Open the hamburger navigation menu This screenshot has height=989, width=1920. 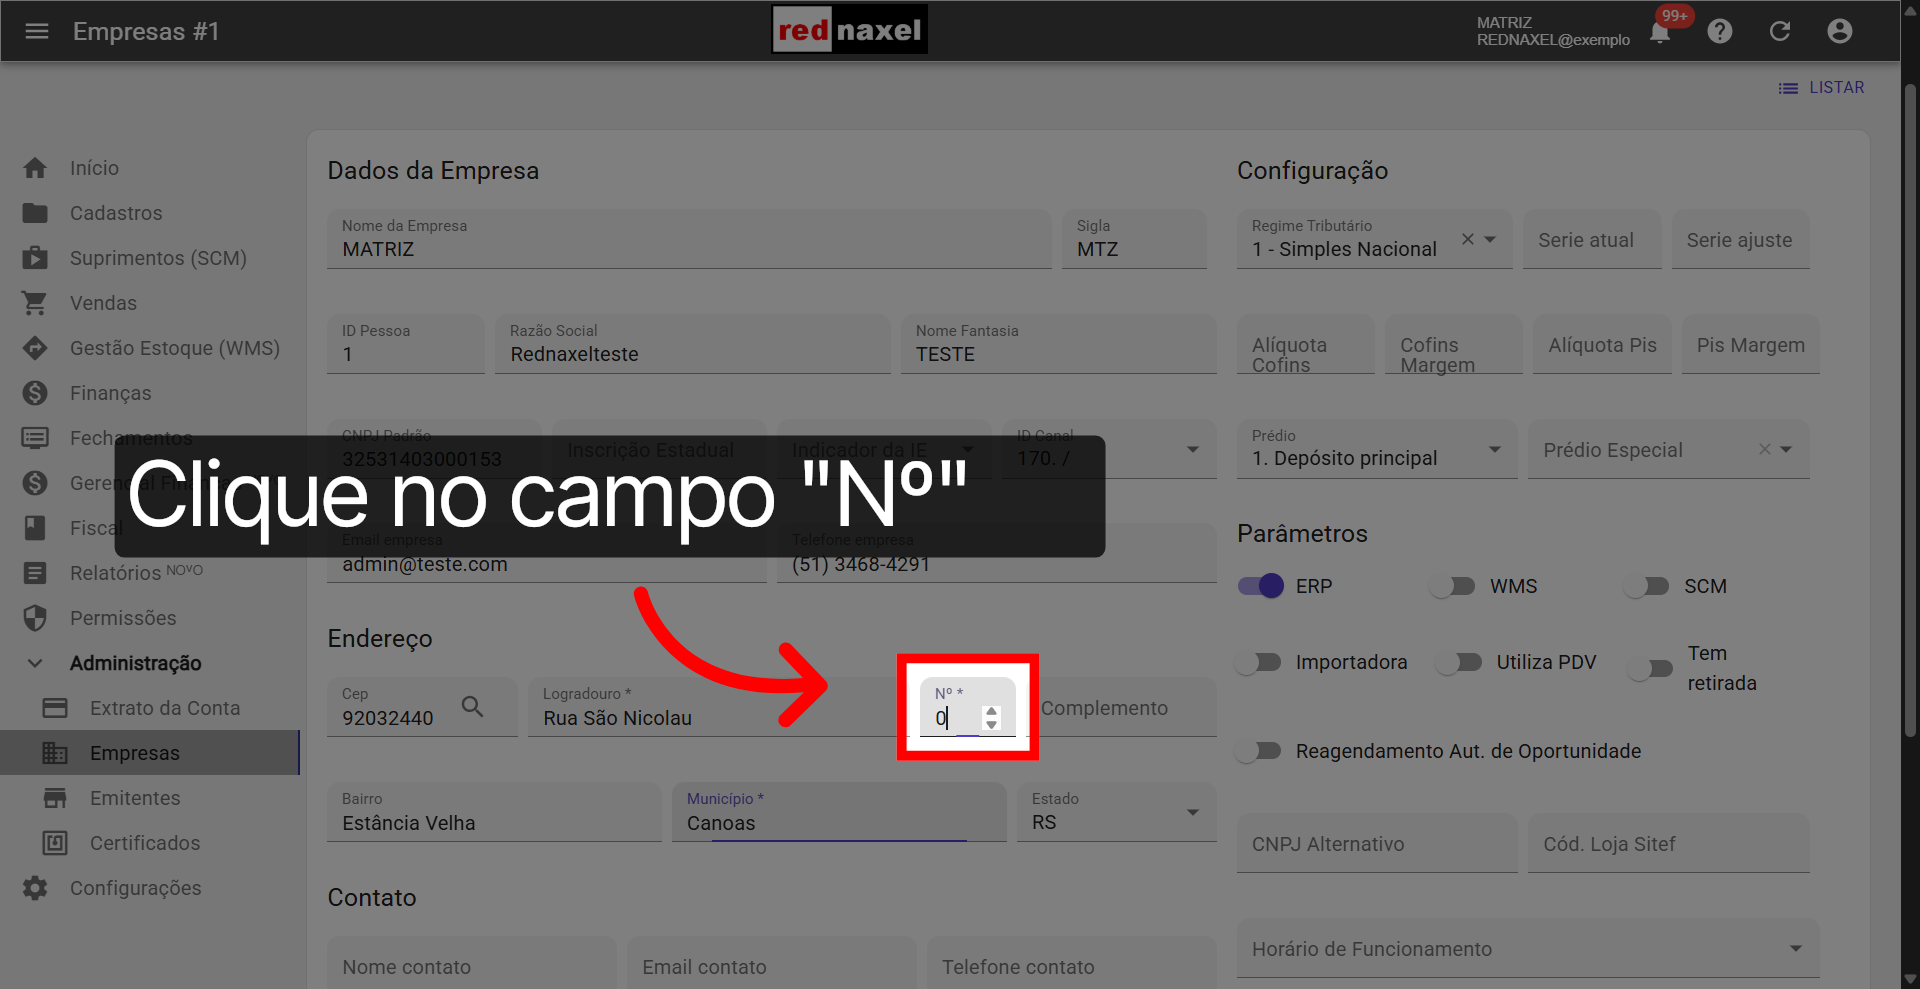click(37, 31)
